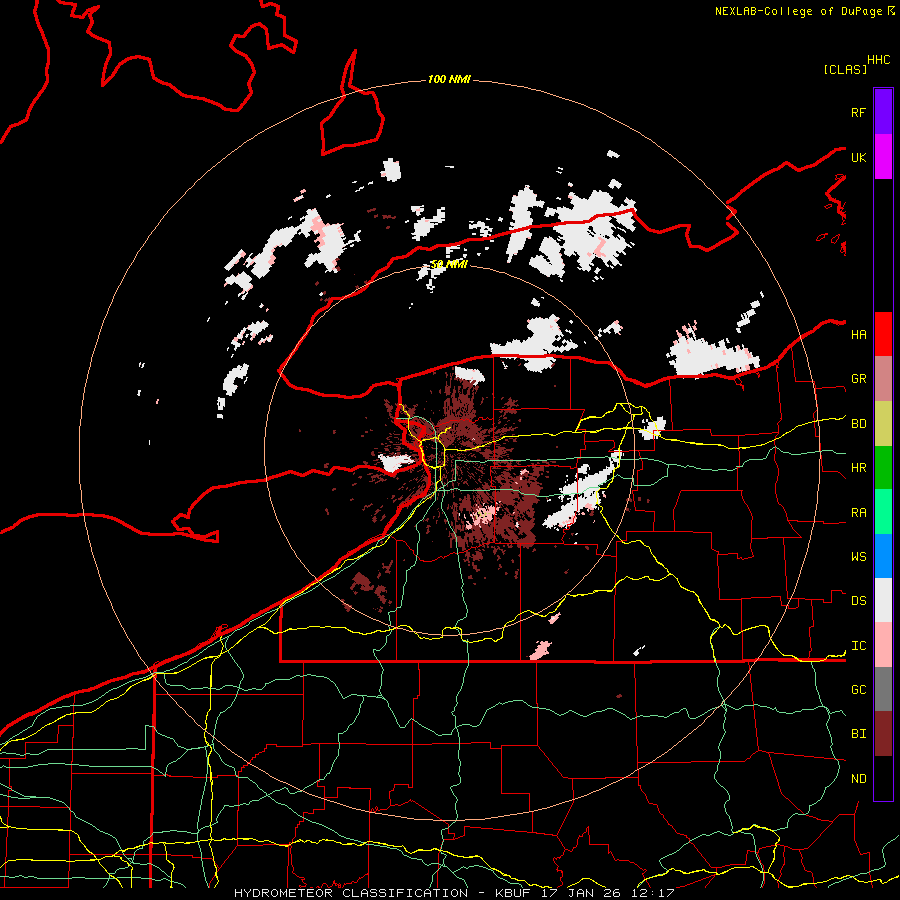
Task: Click the HR legend label
Action: point(858,468)
